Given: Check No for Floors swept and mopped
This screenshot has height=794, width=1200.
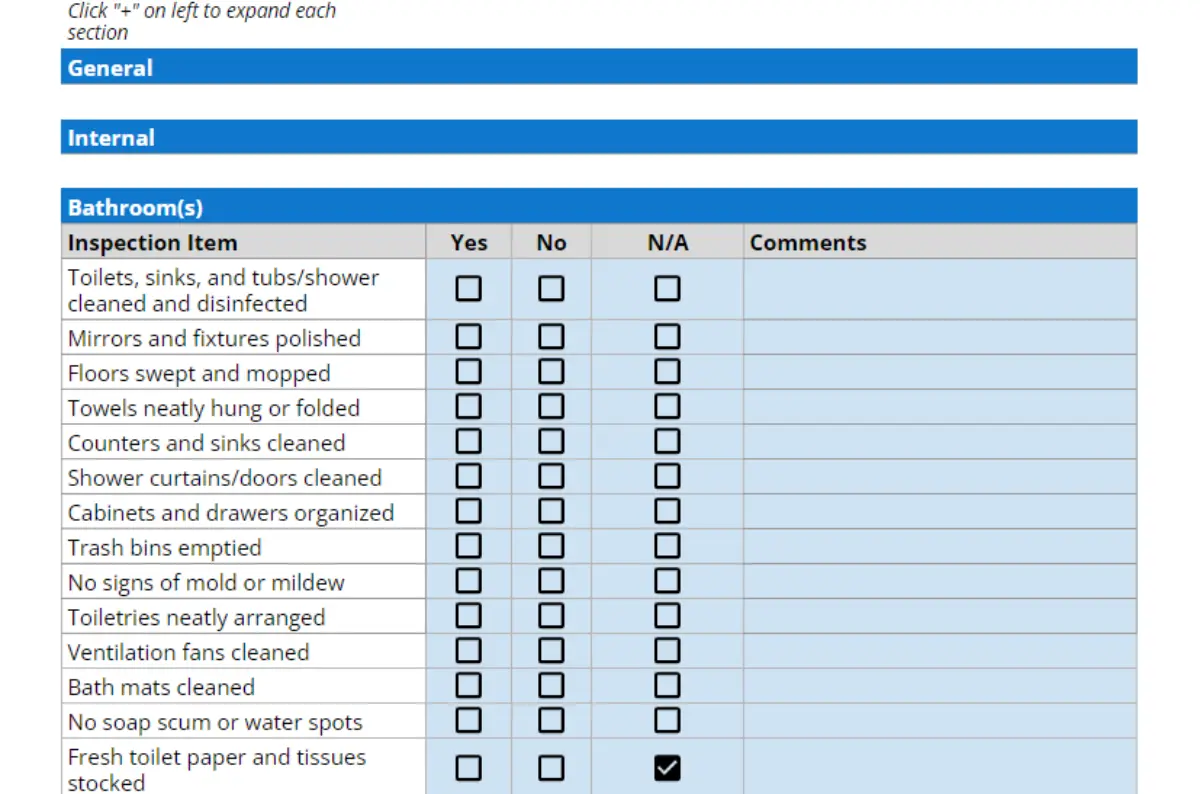Looking at the screenshot, I should click(x=551, y=372).
